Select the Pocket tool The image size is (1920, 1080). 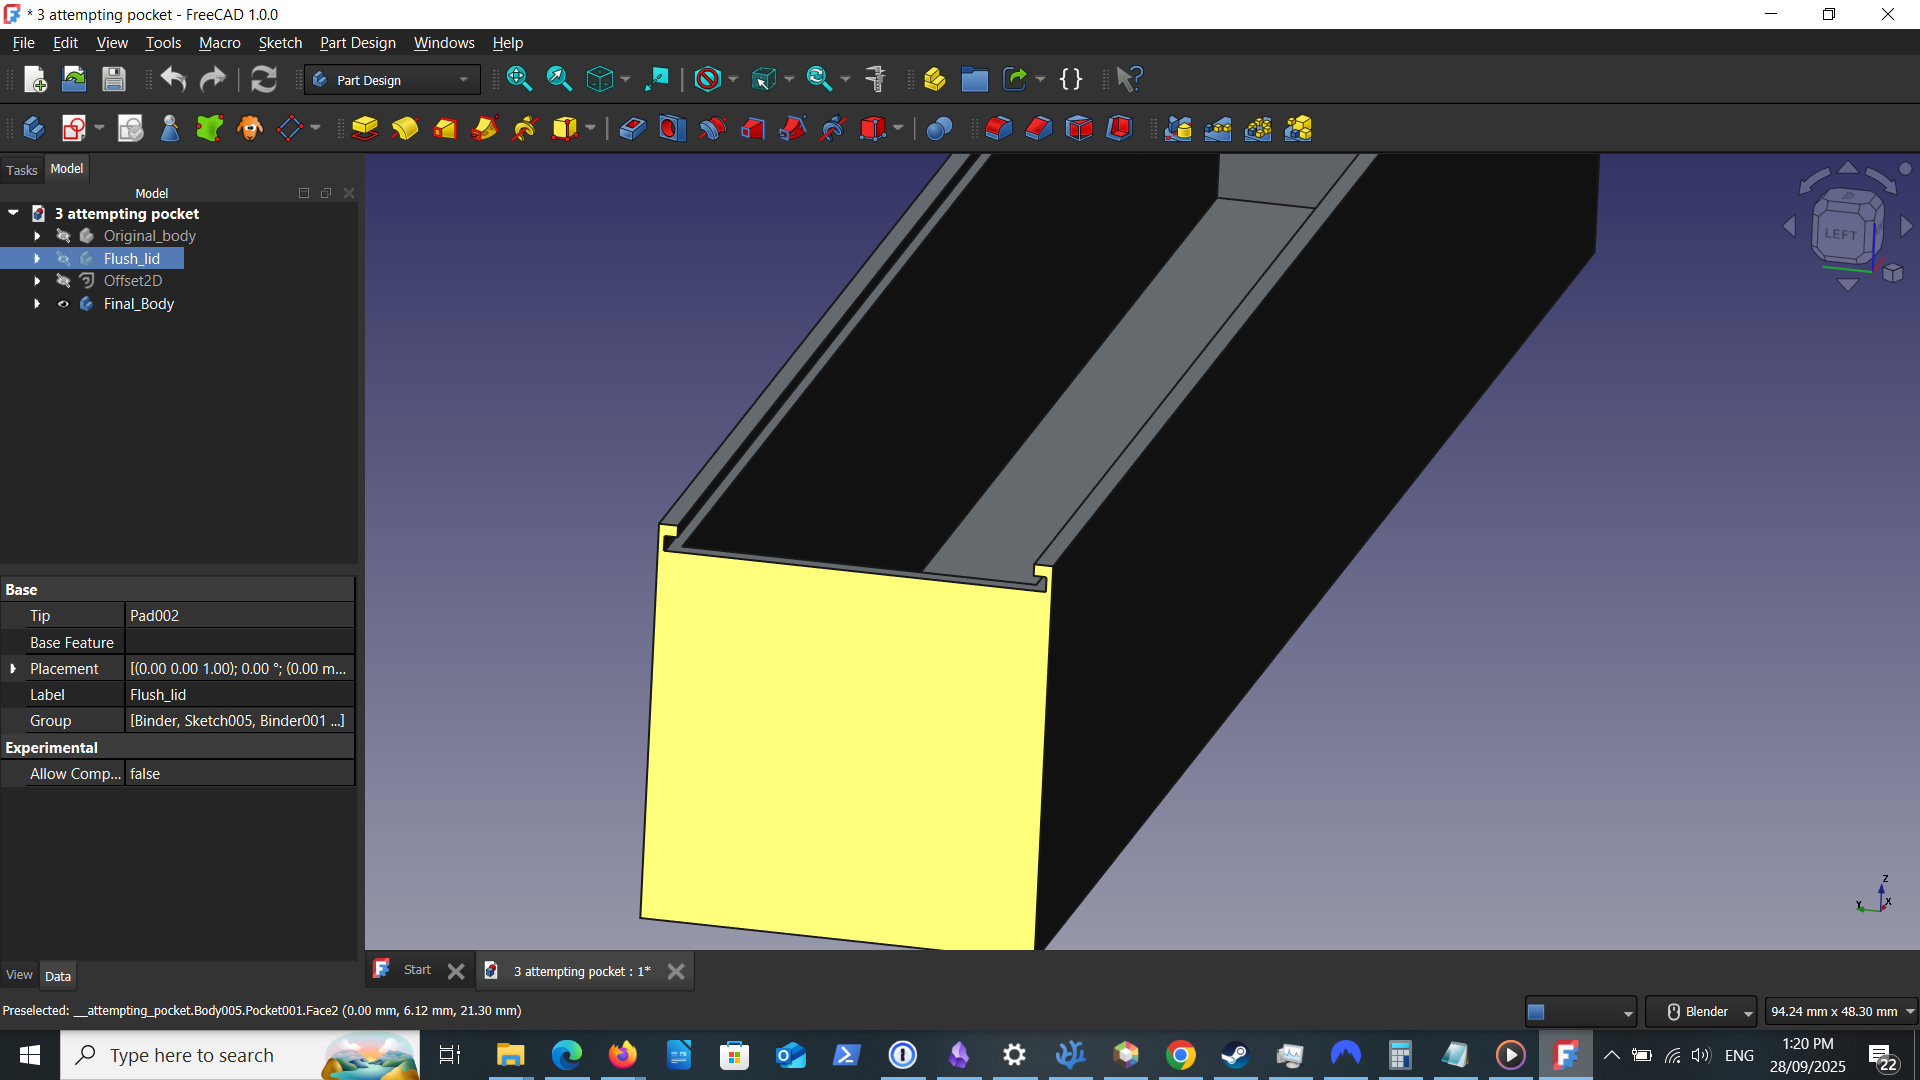(632, 129)
